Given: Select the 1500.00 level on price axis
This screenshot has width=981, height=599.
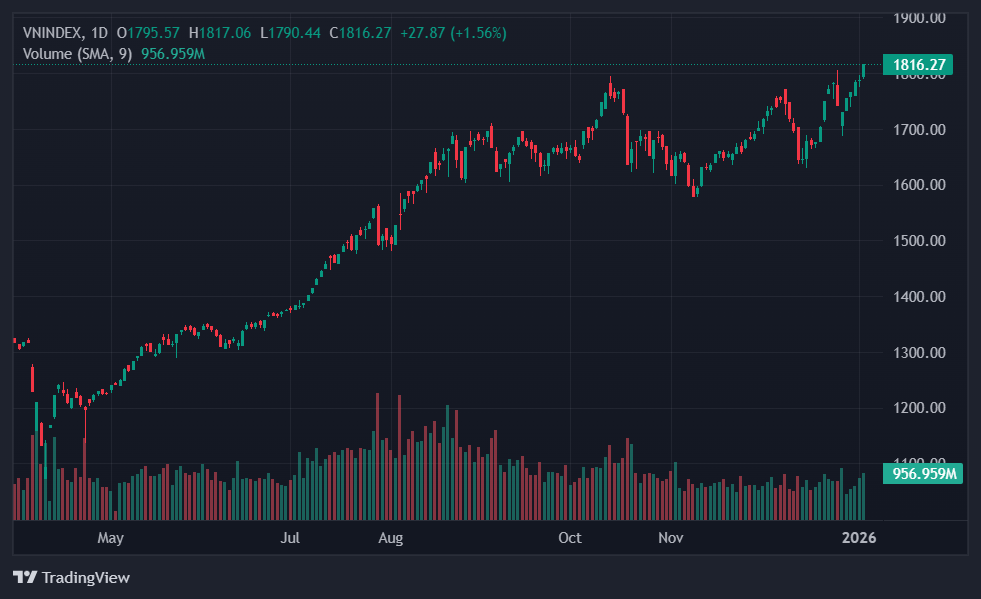Looking at the screenshot, I should 918,241.
